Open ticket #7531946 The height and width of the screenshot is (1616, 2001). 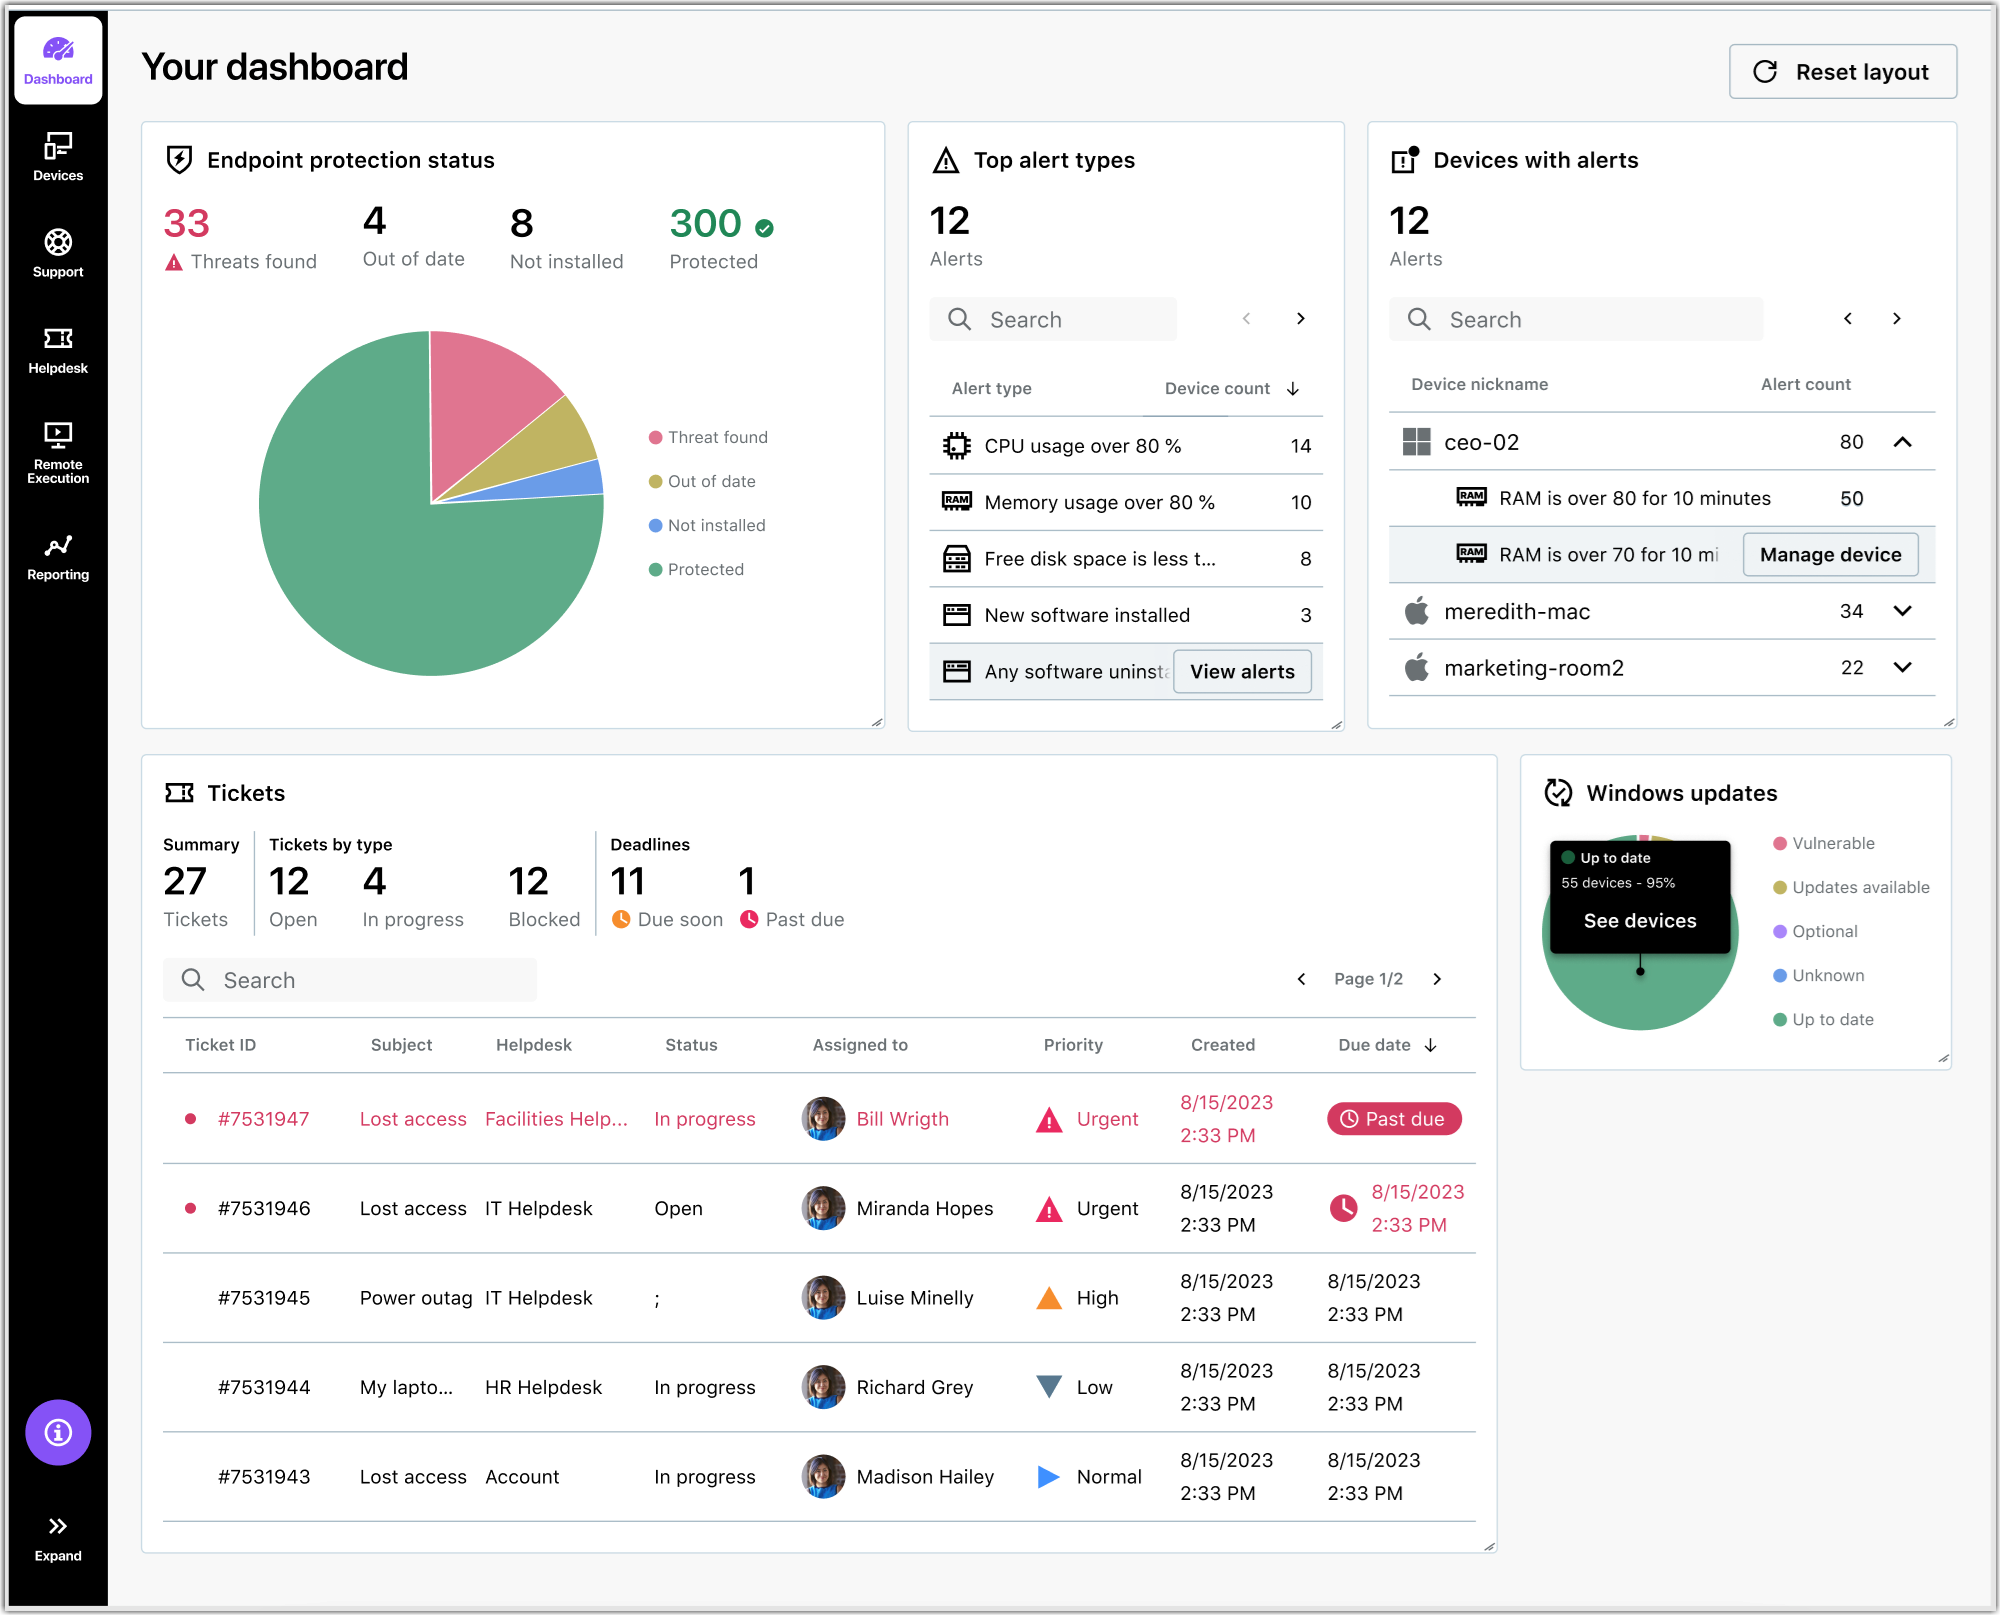tap(264, 1209)
